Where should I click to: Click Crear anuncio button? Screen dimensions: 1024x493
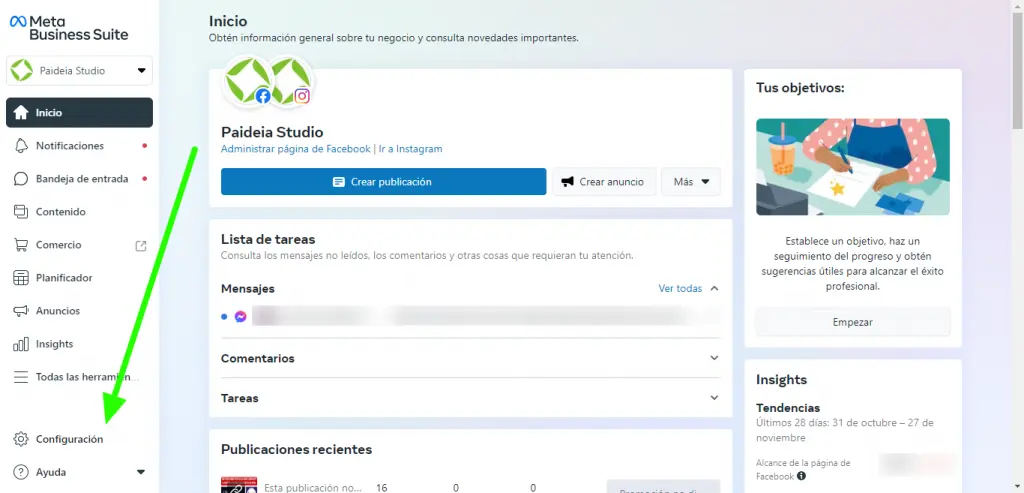(x=604, y=182)
